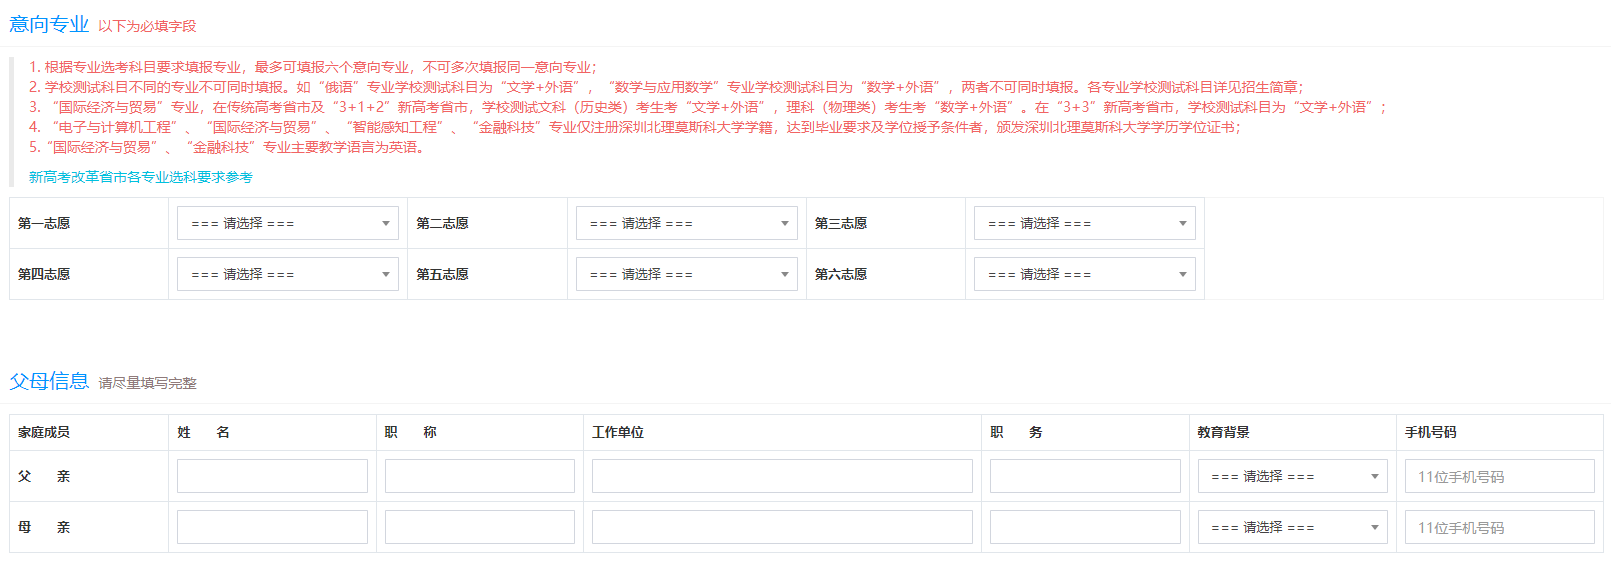The image size is (1611, 562).
Task: Click the 父亲 row label
Action: click(x=44, y=476)
